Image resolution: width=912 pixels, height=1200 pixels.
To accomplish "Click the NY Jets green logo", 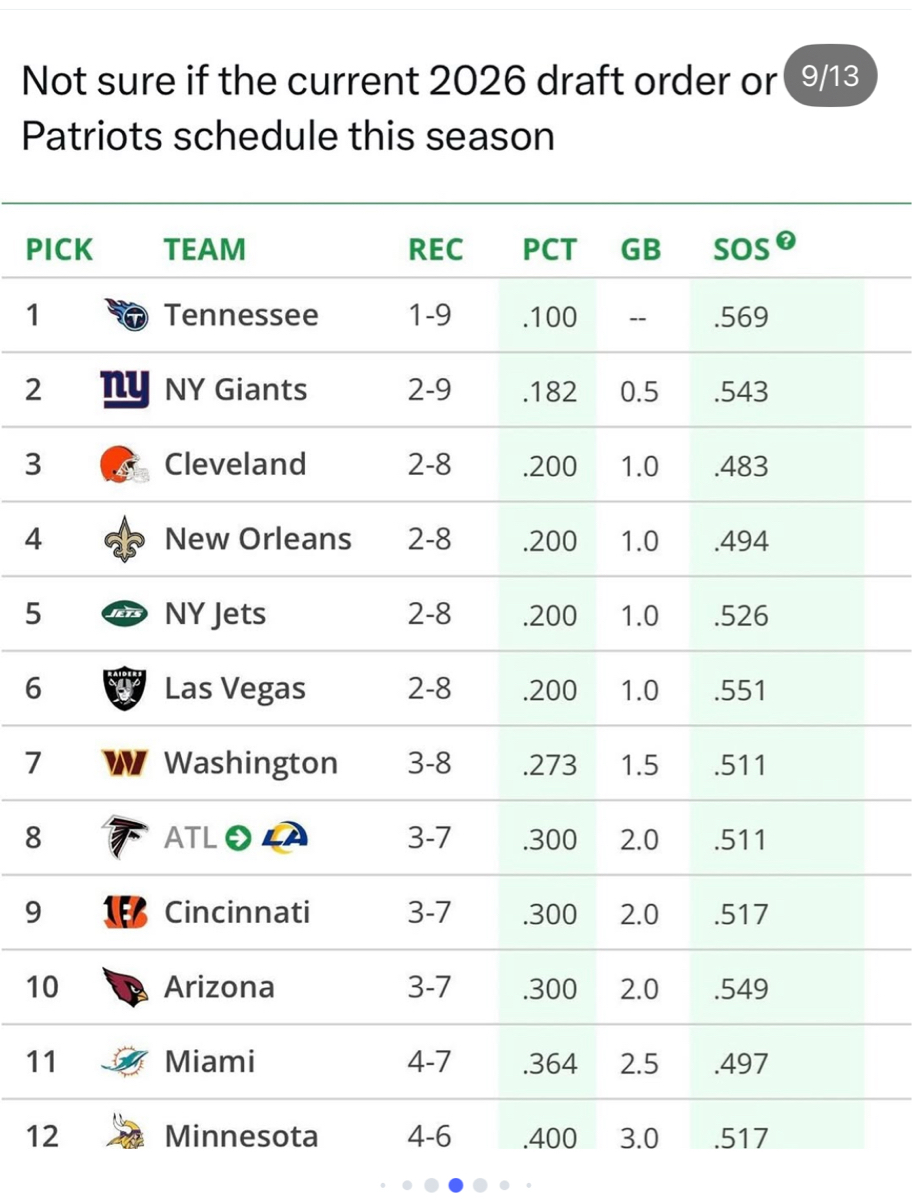I will (126, 614).
